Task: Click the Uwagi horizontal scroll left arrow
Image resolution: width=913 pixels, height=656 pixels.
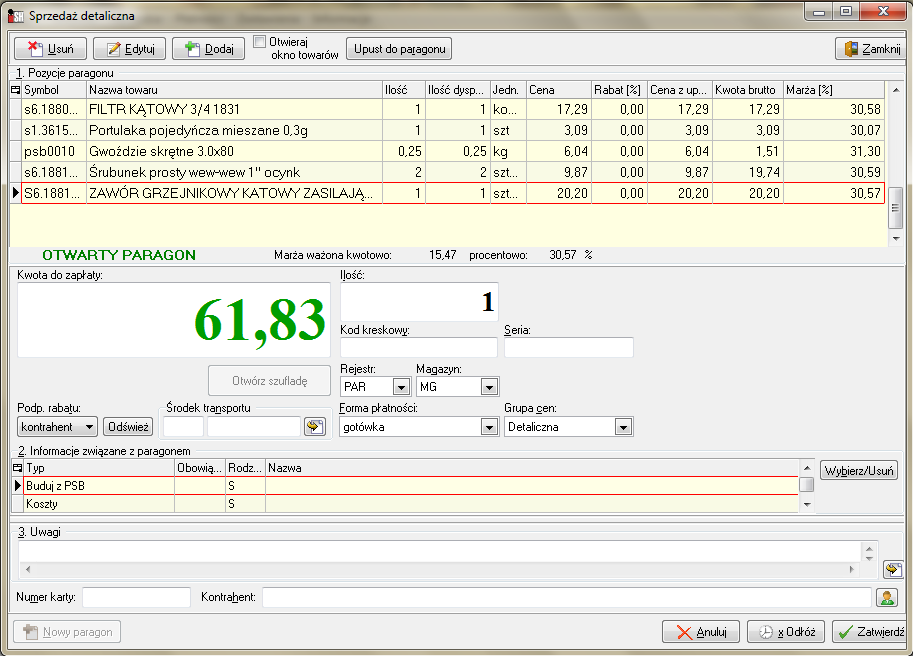Action: (x=28, y=569)
